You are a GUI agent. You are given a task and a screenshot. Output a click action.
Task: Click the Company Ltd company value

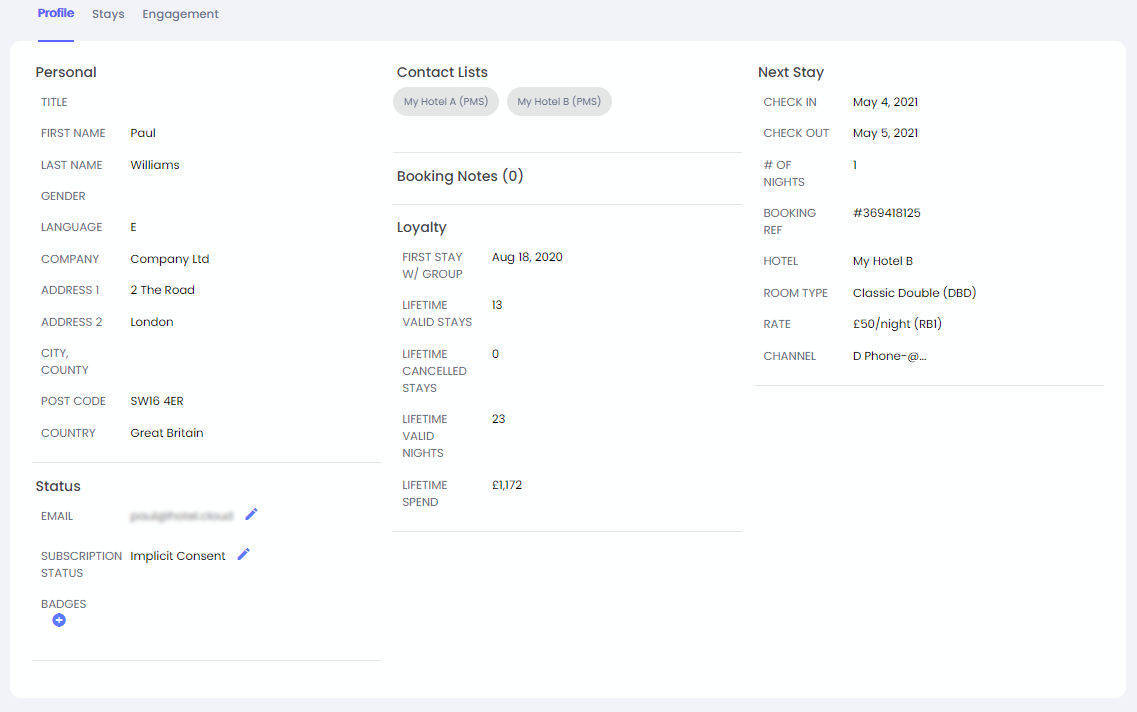tap(169, 259)
